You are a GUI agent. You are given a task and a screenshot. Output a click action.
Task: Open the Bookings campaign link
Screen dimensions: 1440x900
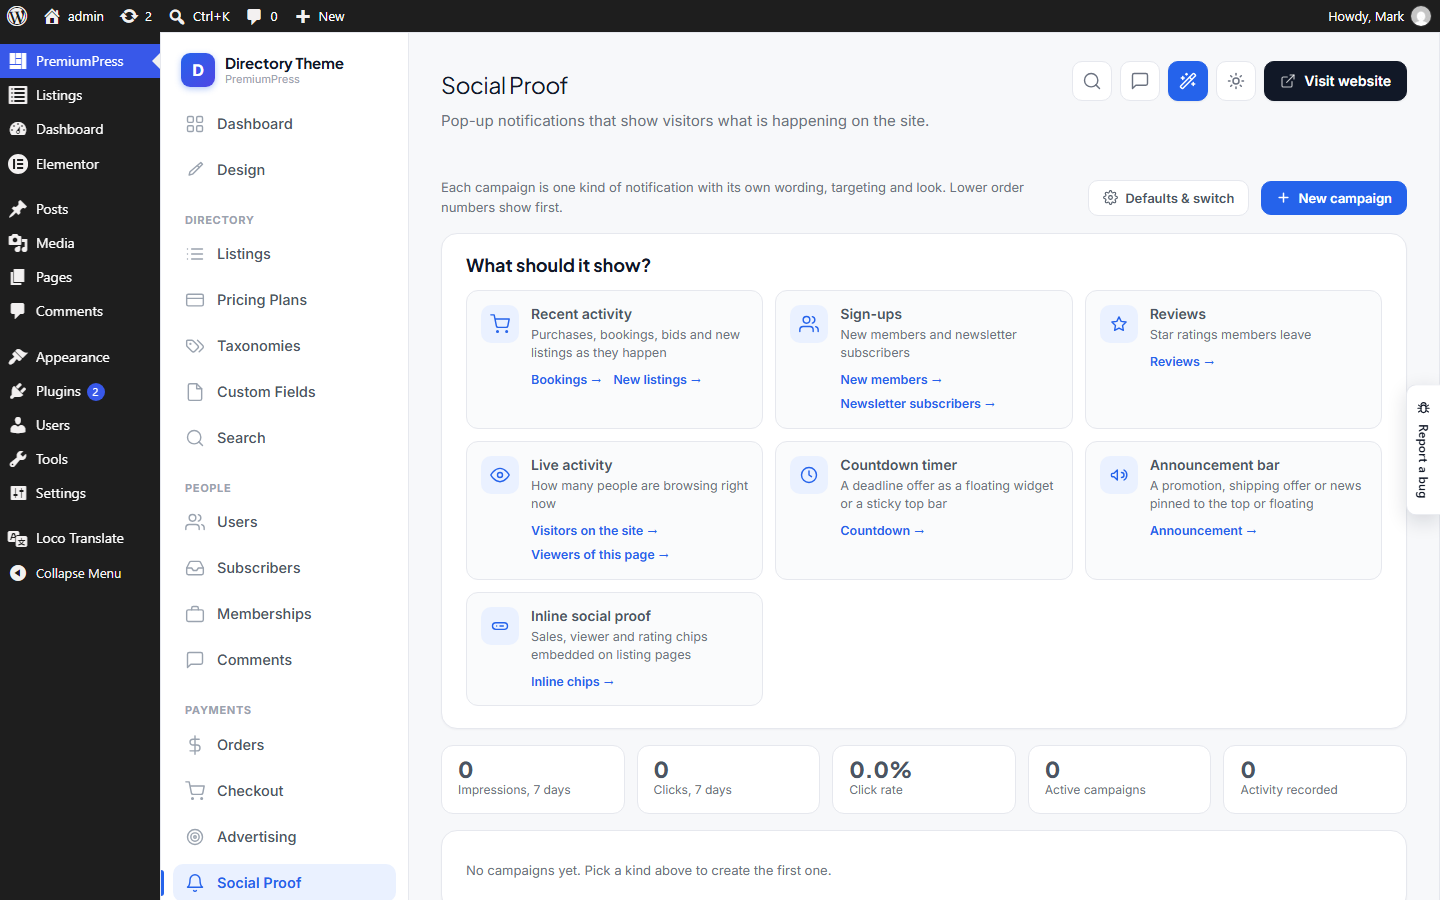pos(566,380)
